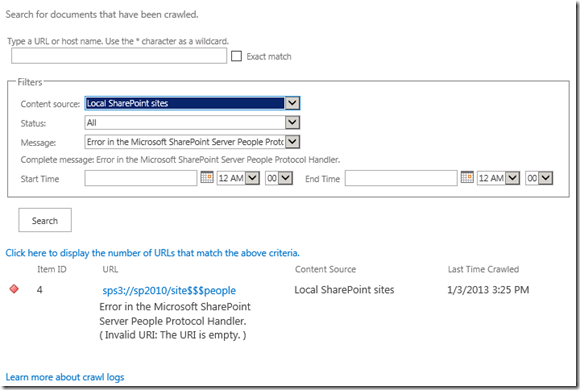Click the End Time date input field
580x390 pixels.
(x=401, y=178)
